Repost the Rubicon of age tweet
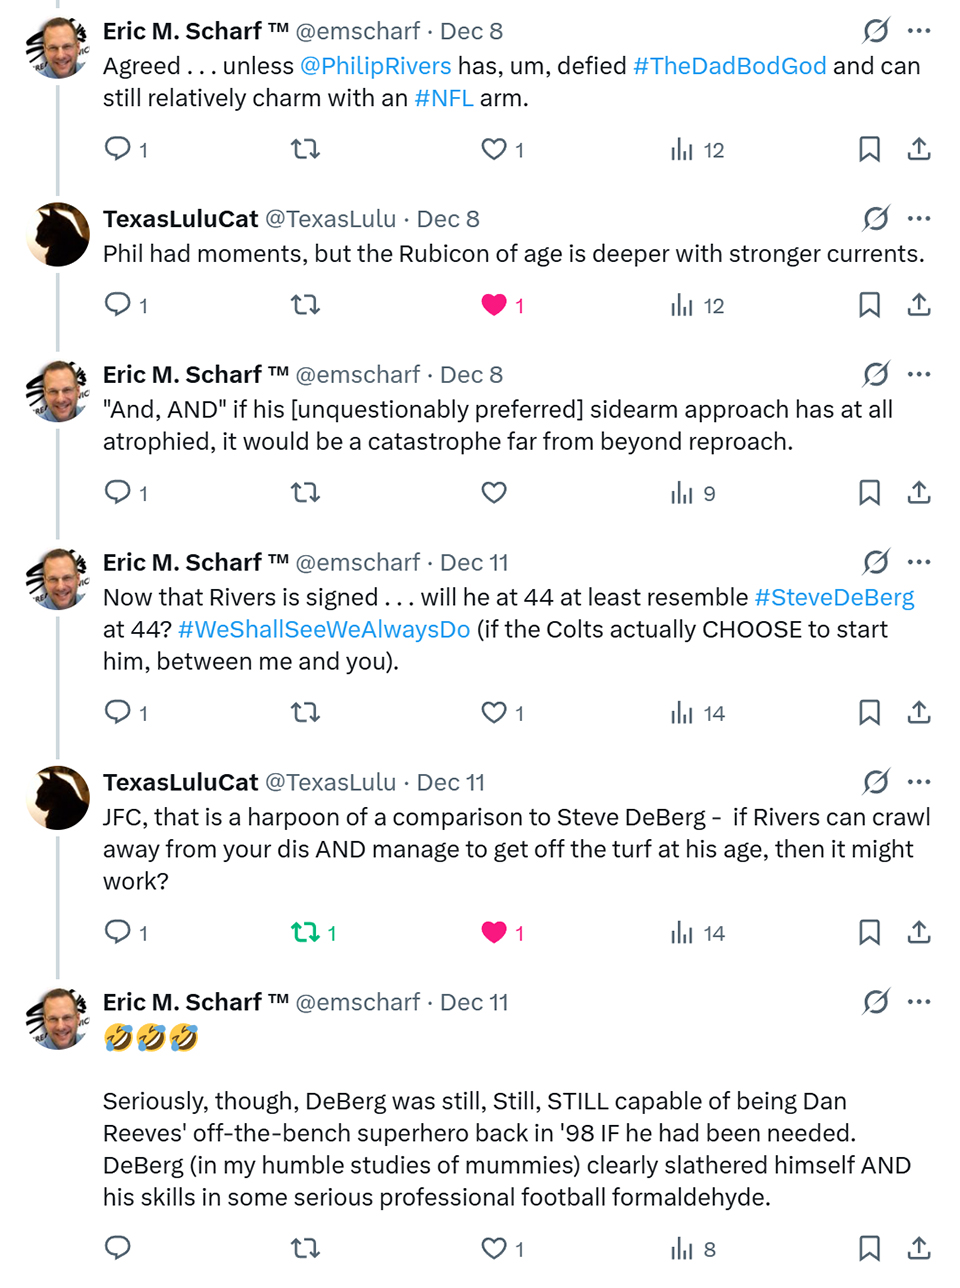960x1288 pixels. click(x=305, y=305)
